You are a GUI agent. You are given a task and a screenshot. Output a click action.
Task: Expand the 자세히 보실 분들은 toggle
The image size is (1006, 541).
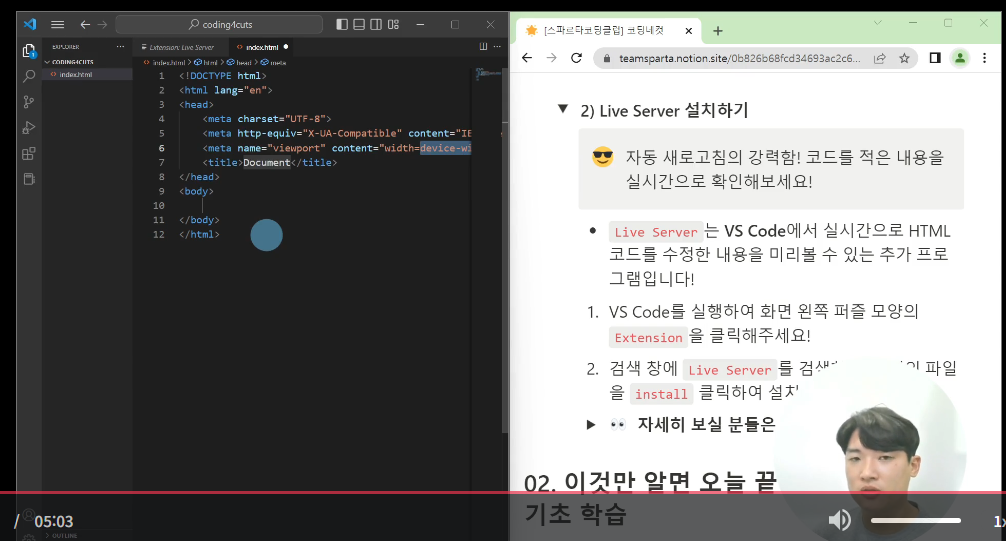[591, 424]
